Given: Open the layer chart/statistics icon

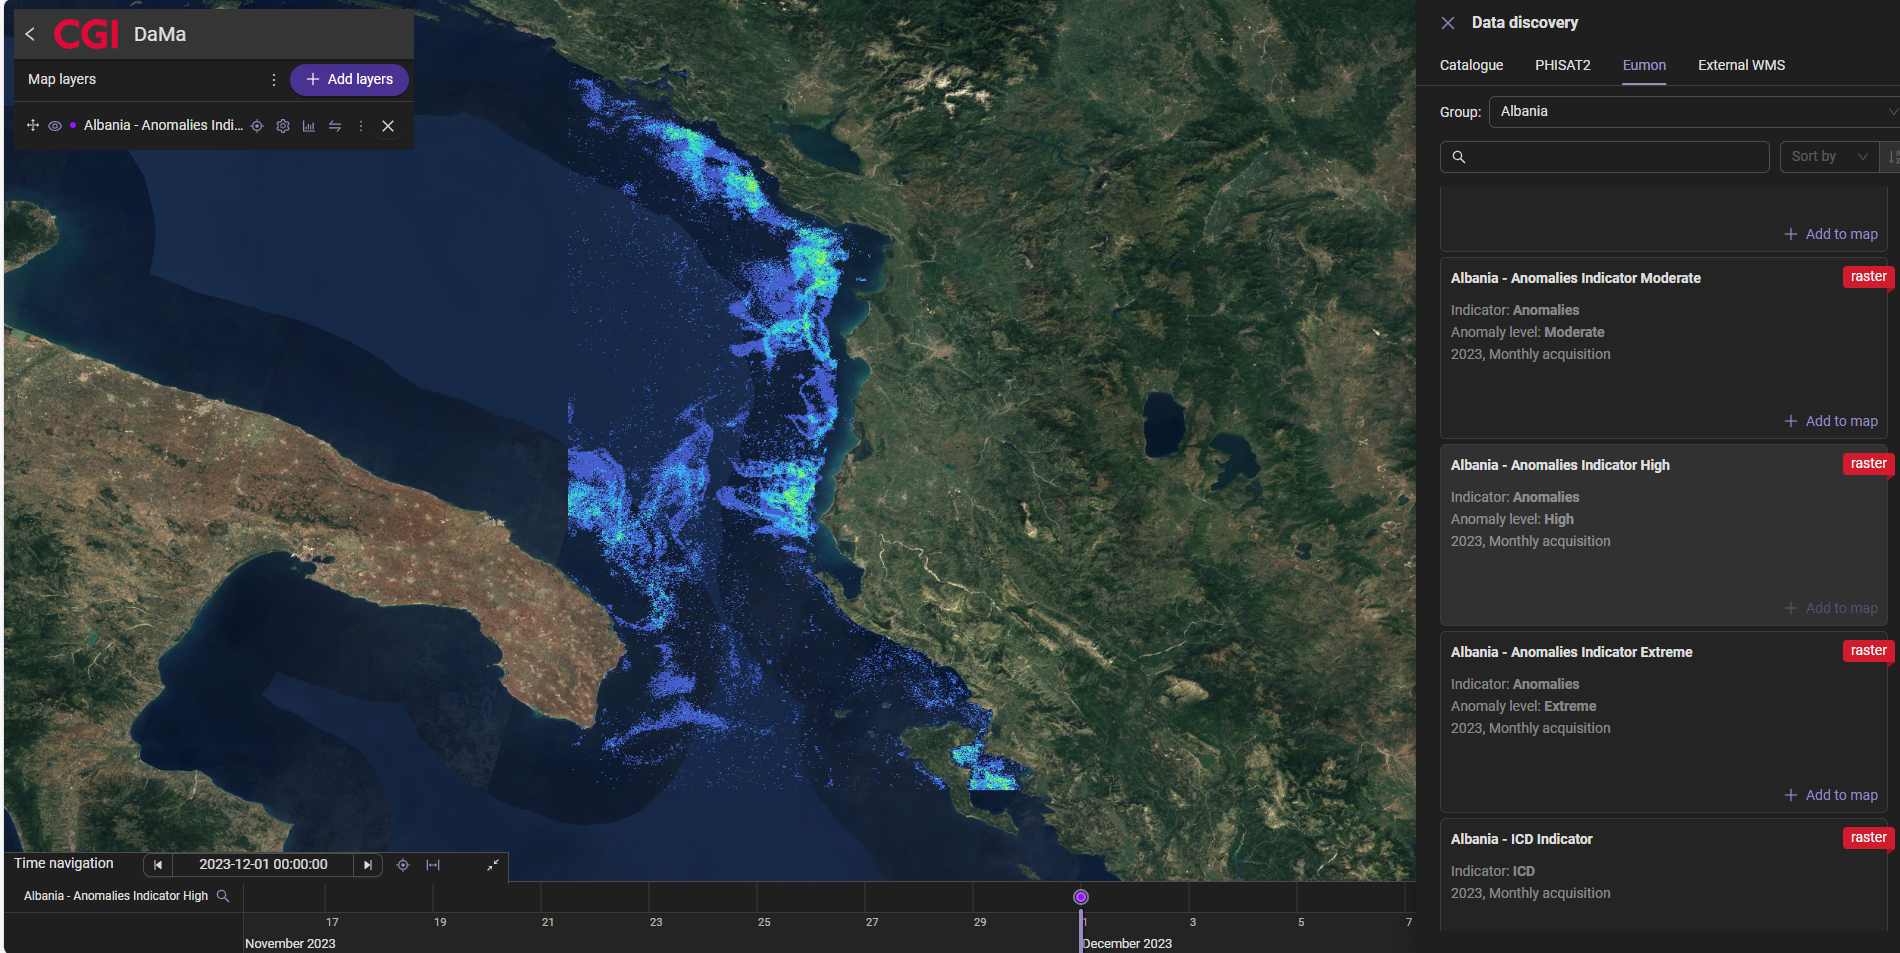Looking at the screenshot, I should point(309,126).
